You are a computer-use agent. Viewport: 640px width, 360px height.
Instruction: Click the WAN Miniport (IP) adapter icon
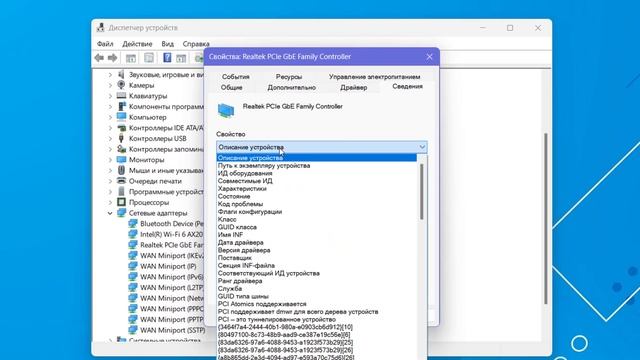133,266
